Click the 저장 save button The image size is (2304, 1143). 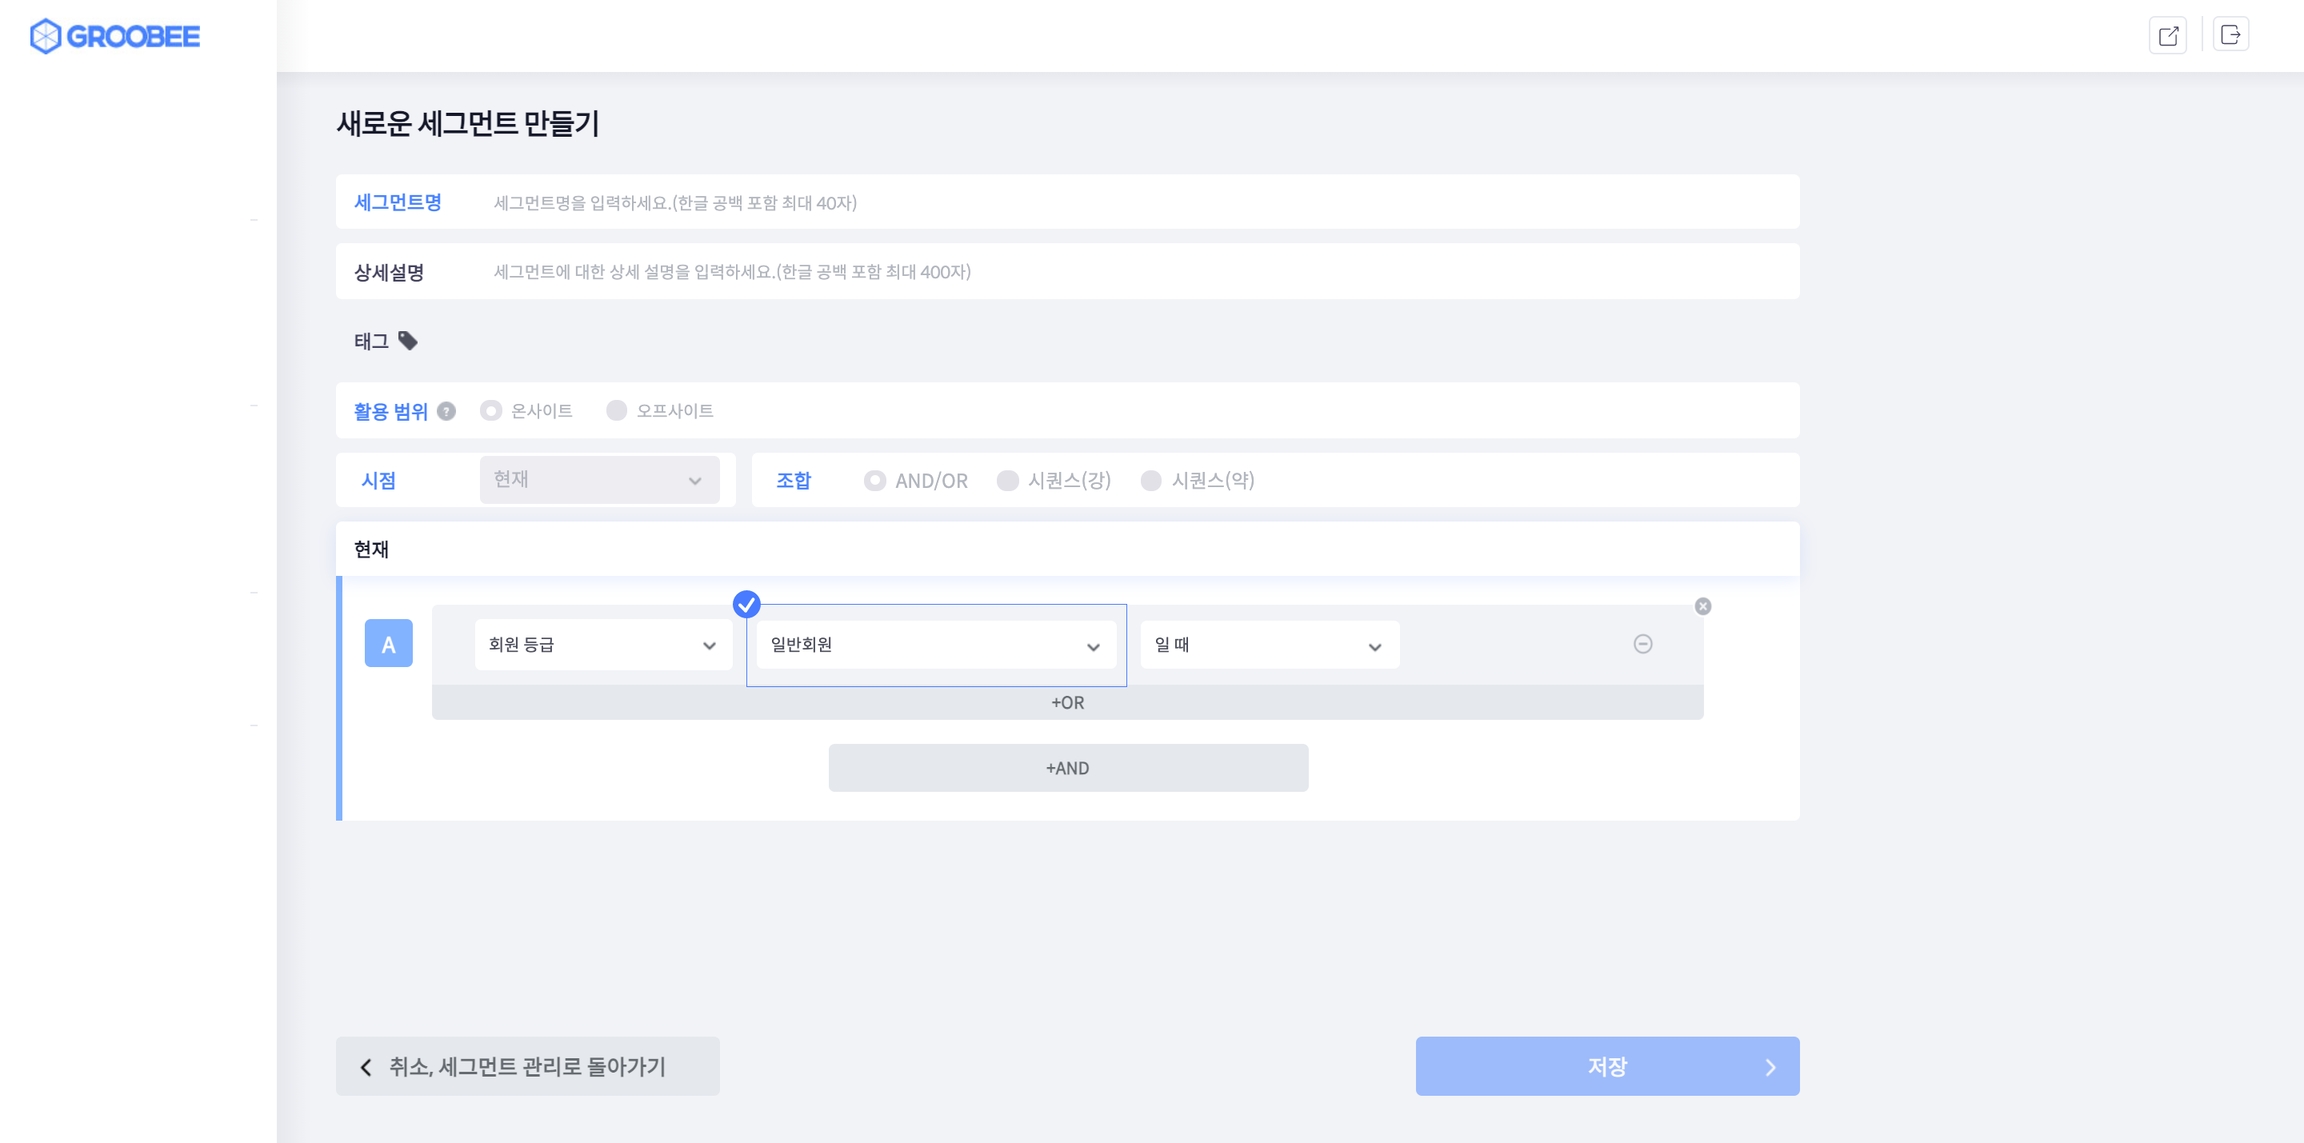(1607, 1066)
